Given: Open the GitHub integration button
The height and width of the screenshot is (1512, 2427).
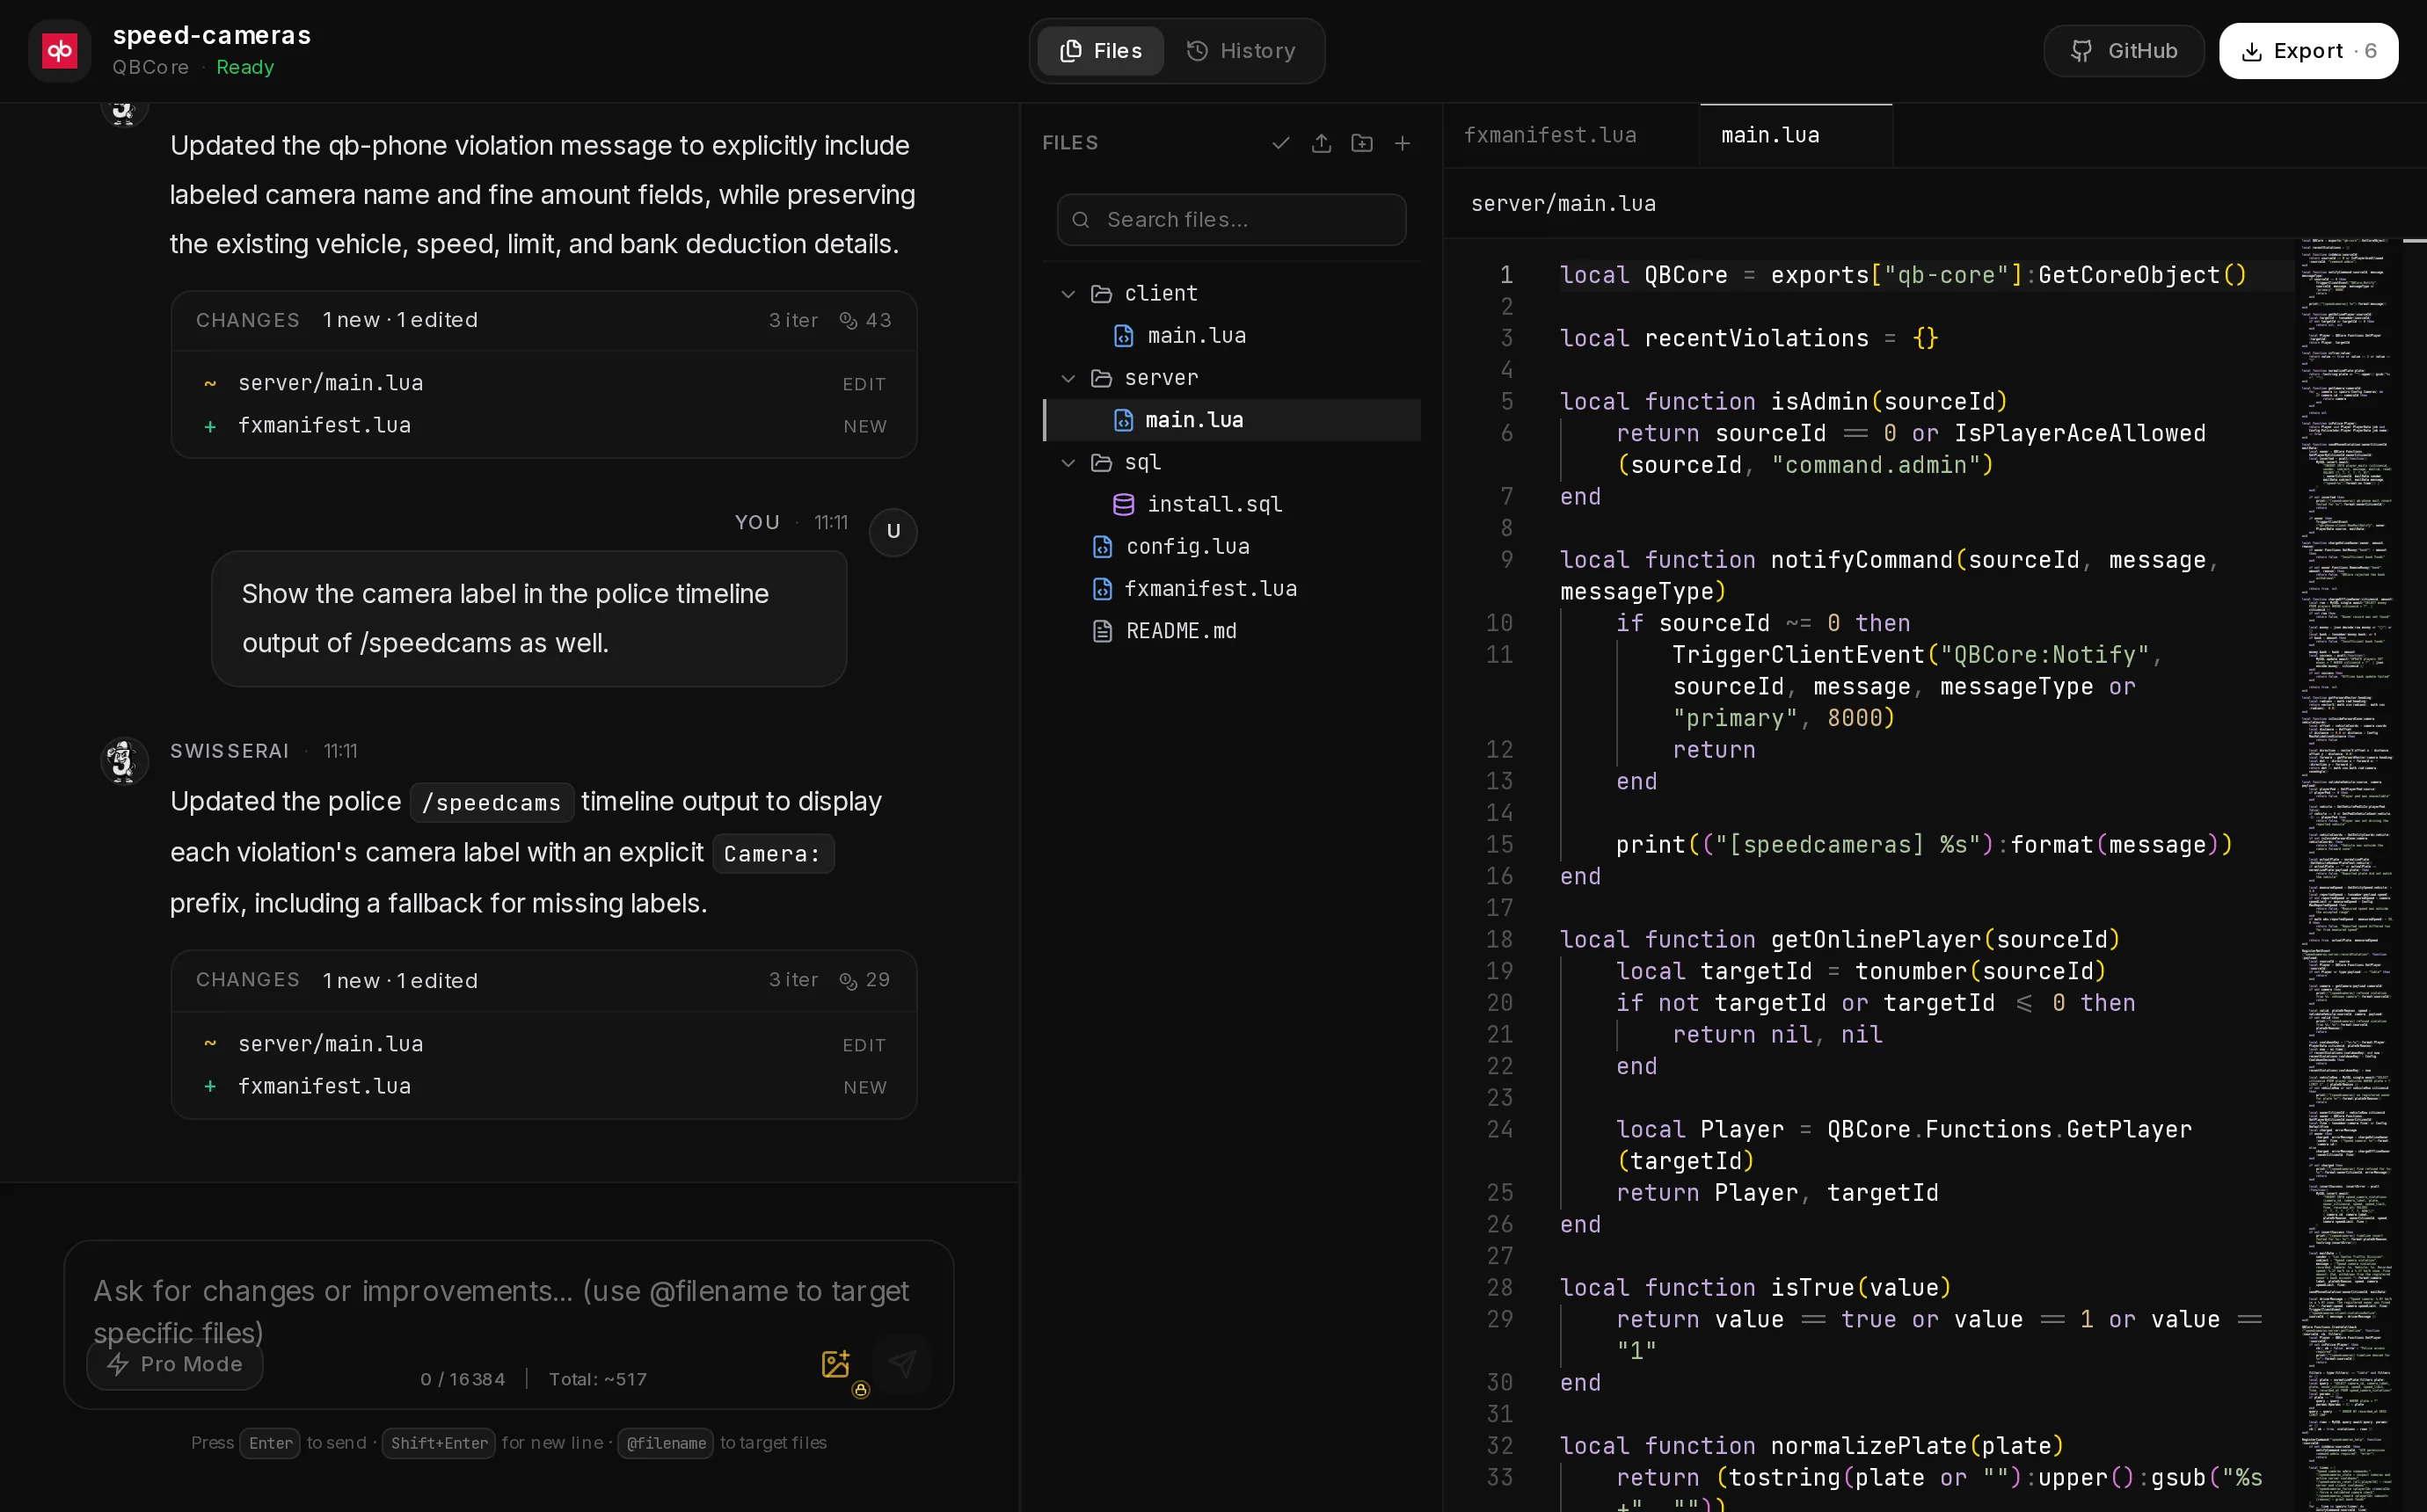Looking at the screenshot, I should [2123, 51].
